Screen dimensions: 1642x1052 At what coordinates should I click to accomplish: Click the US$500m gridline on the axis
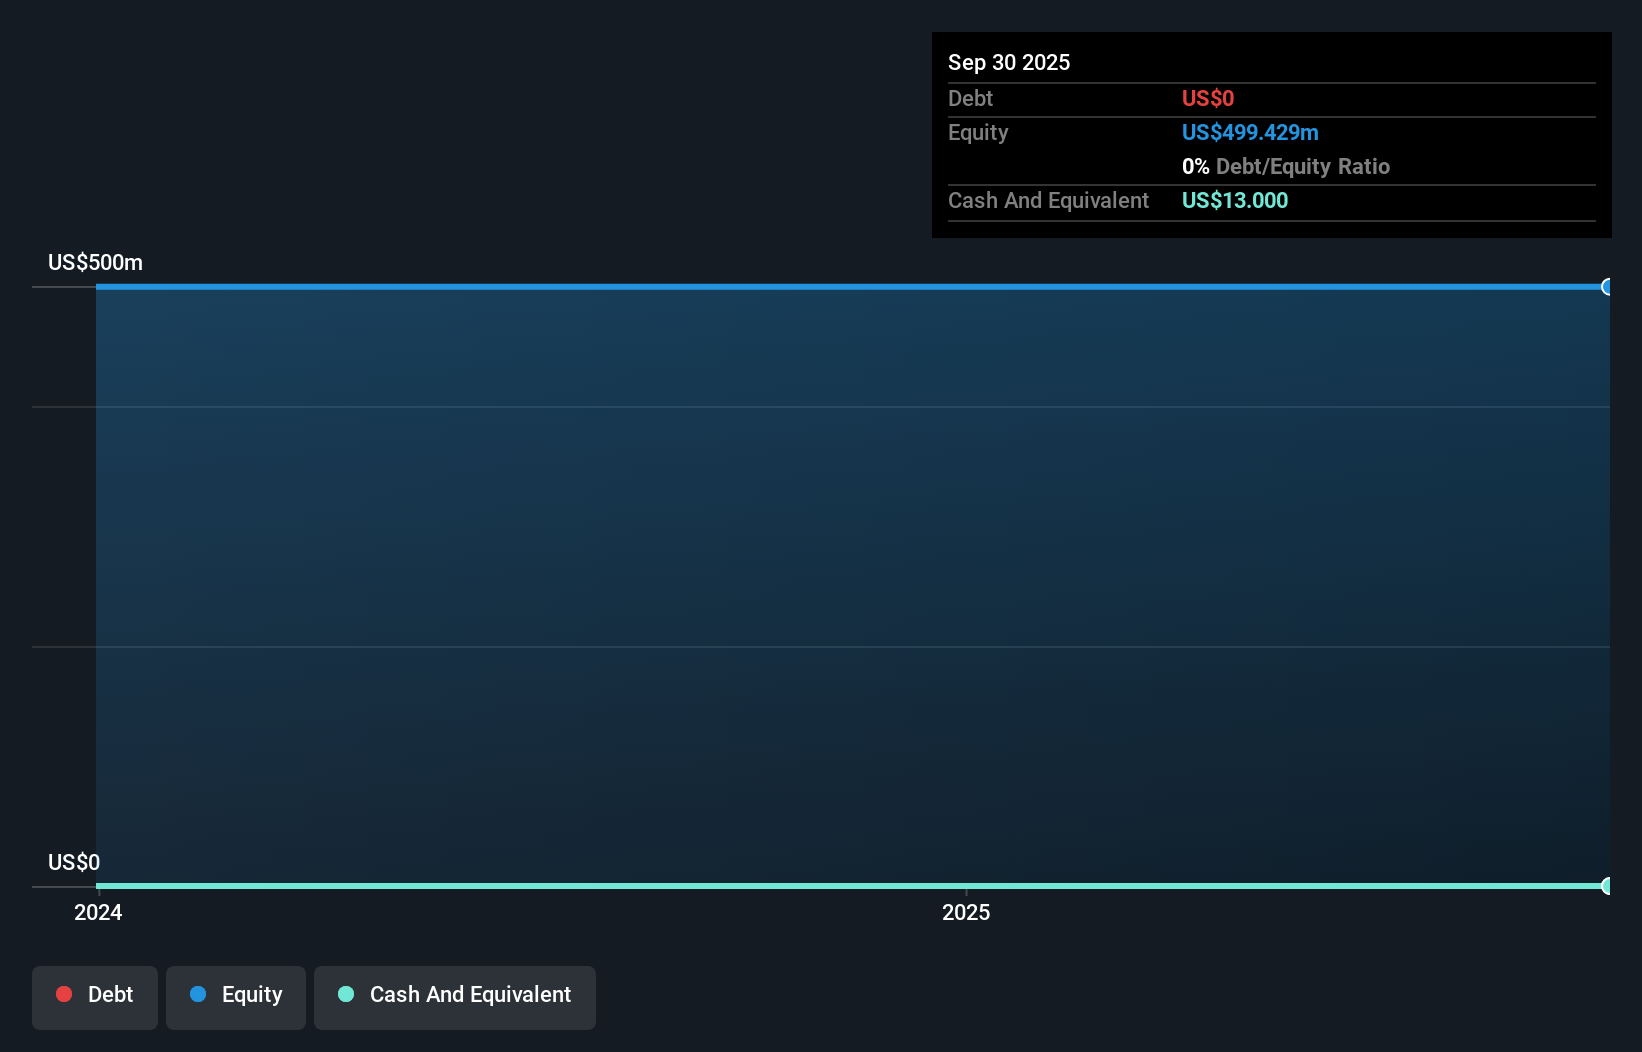pyautogui.click(x=95, y=262)
